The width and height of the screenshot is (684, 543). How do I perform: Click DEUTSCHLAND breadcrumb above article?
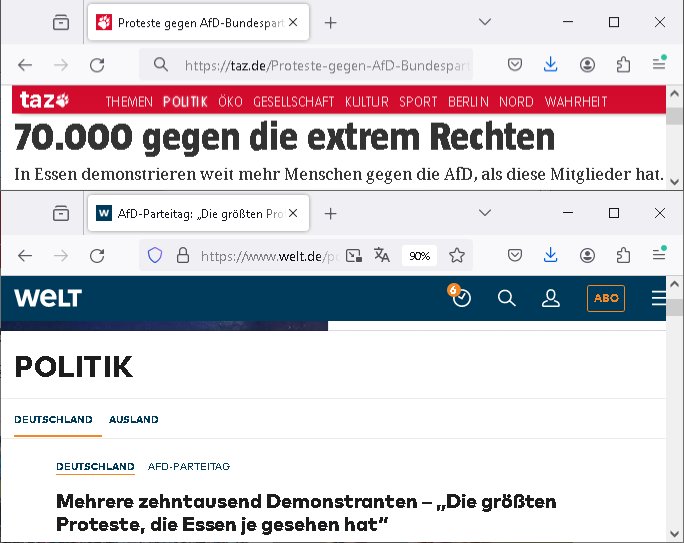[x=95, y=466]
